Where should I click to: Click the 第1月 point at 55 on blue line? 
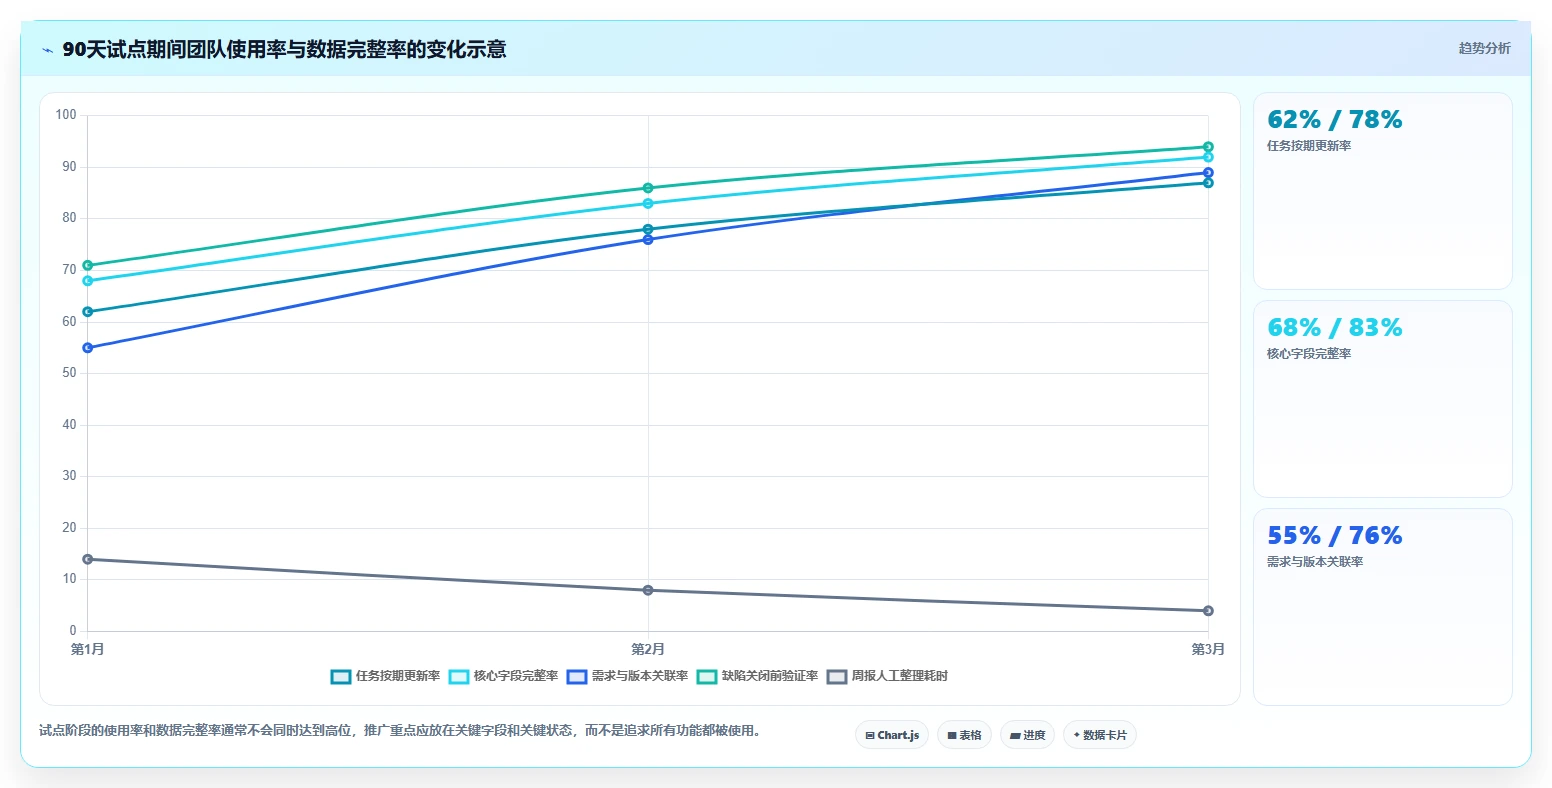pyautogui.click(x=88, y=348)
